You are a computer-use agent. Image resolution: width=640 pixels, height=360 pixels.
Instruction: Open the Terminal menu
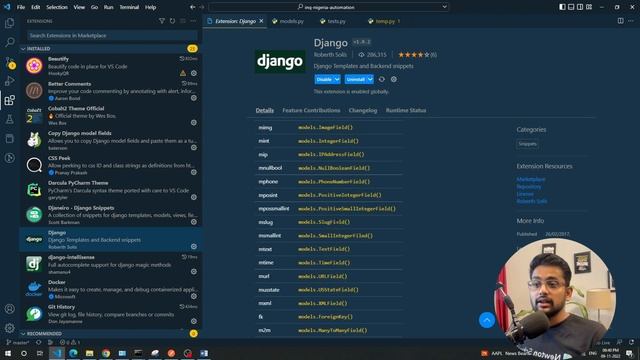click(129, 7)
